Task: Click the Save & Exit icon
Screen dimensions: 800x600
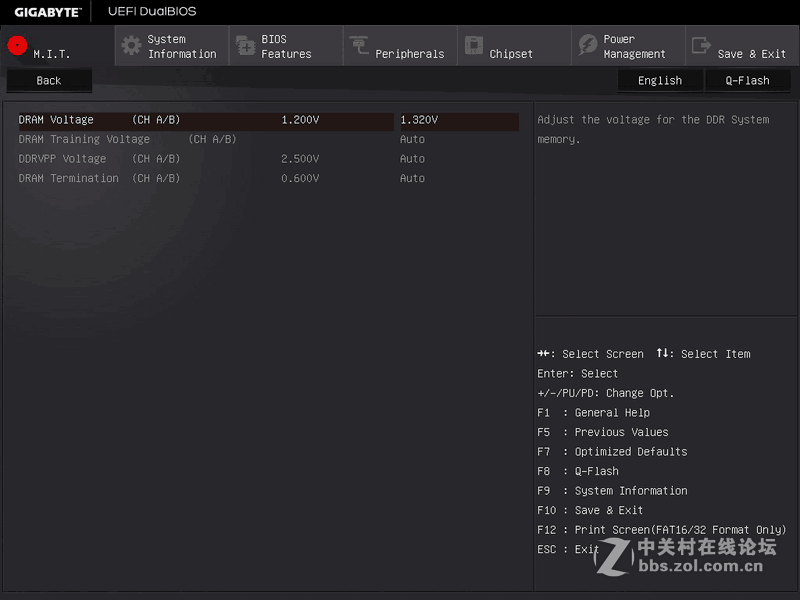Action: 700,45
